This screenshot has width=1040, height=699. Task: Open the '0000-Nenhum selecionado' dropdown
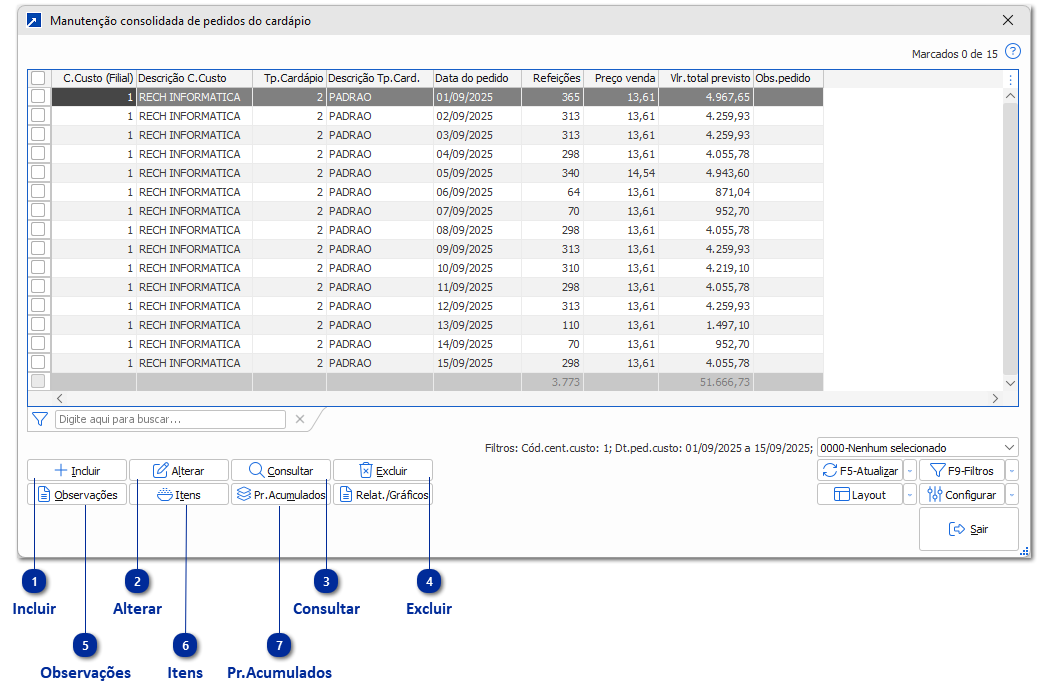click(917, 448)
